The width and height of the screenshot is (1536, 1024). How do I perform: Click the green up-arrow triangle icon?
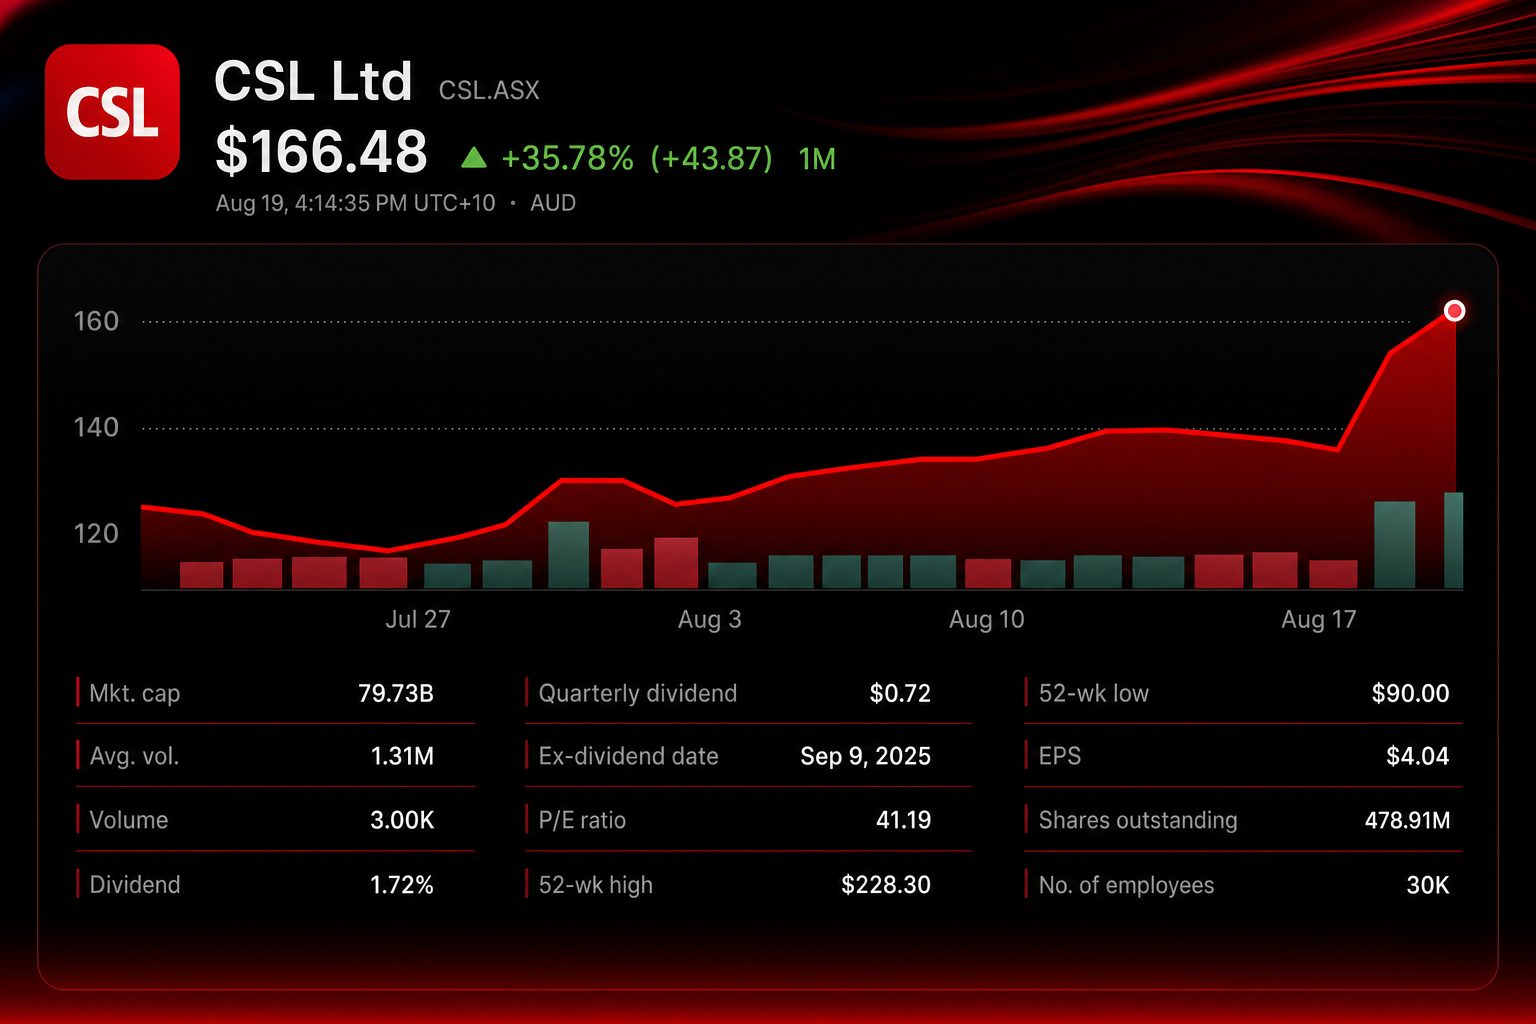coord(473,158)
